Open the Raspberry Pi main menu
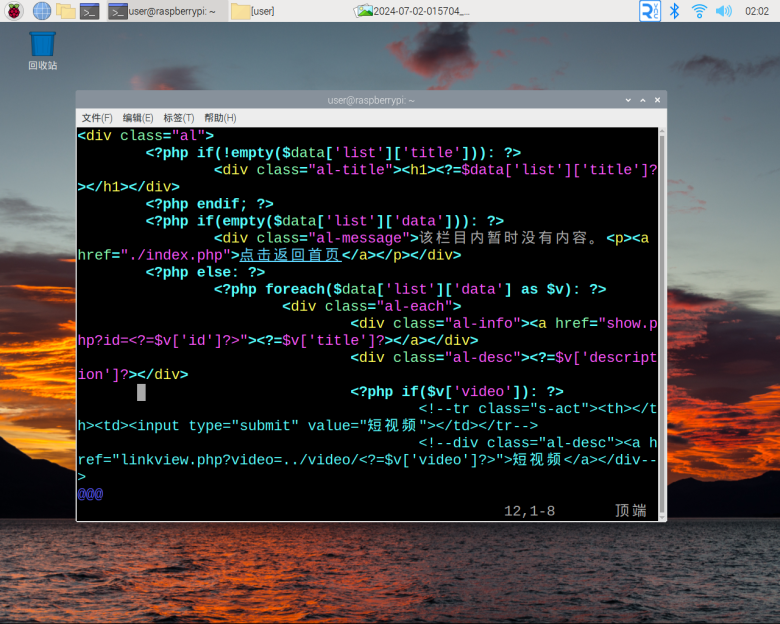 (14, 10)
